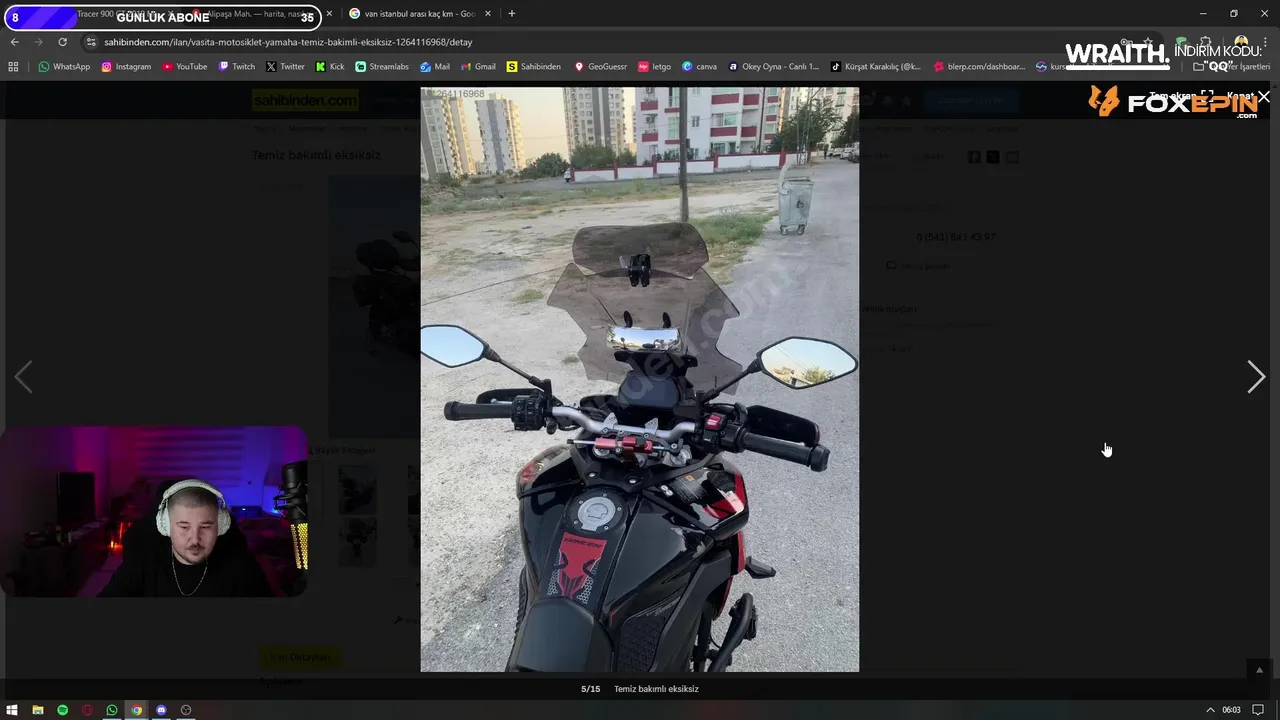Image resolution: width=1280 pixels, height=720 pixels.
Task: View site information icon in address bar
Action: [x=91, y=42]
